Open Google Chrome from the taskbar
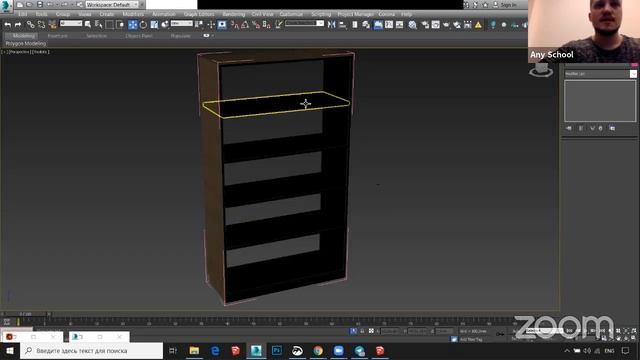640x360 pixels. 318,351
